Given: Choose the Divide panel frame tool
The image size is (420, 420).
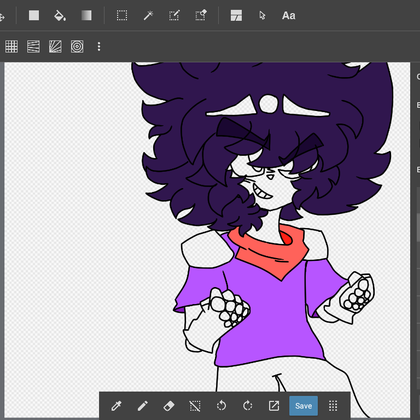Looking at the screenshot, I should pos(236,15).
